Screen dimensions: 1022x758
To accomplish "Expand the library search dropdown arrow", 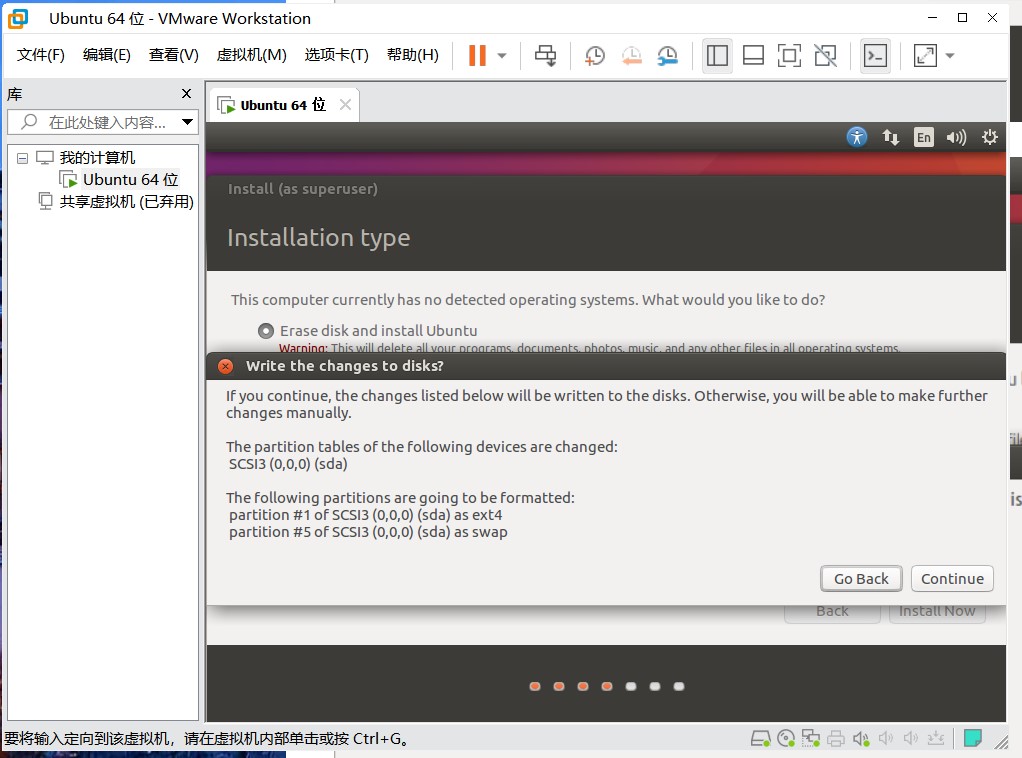I will tap(187, 122).
